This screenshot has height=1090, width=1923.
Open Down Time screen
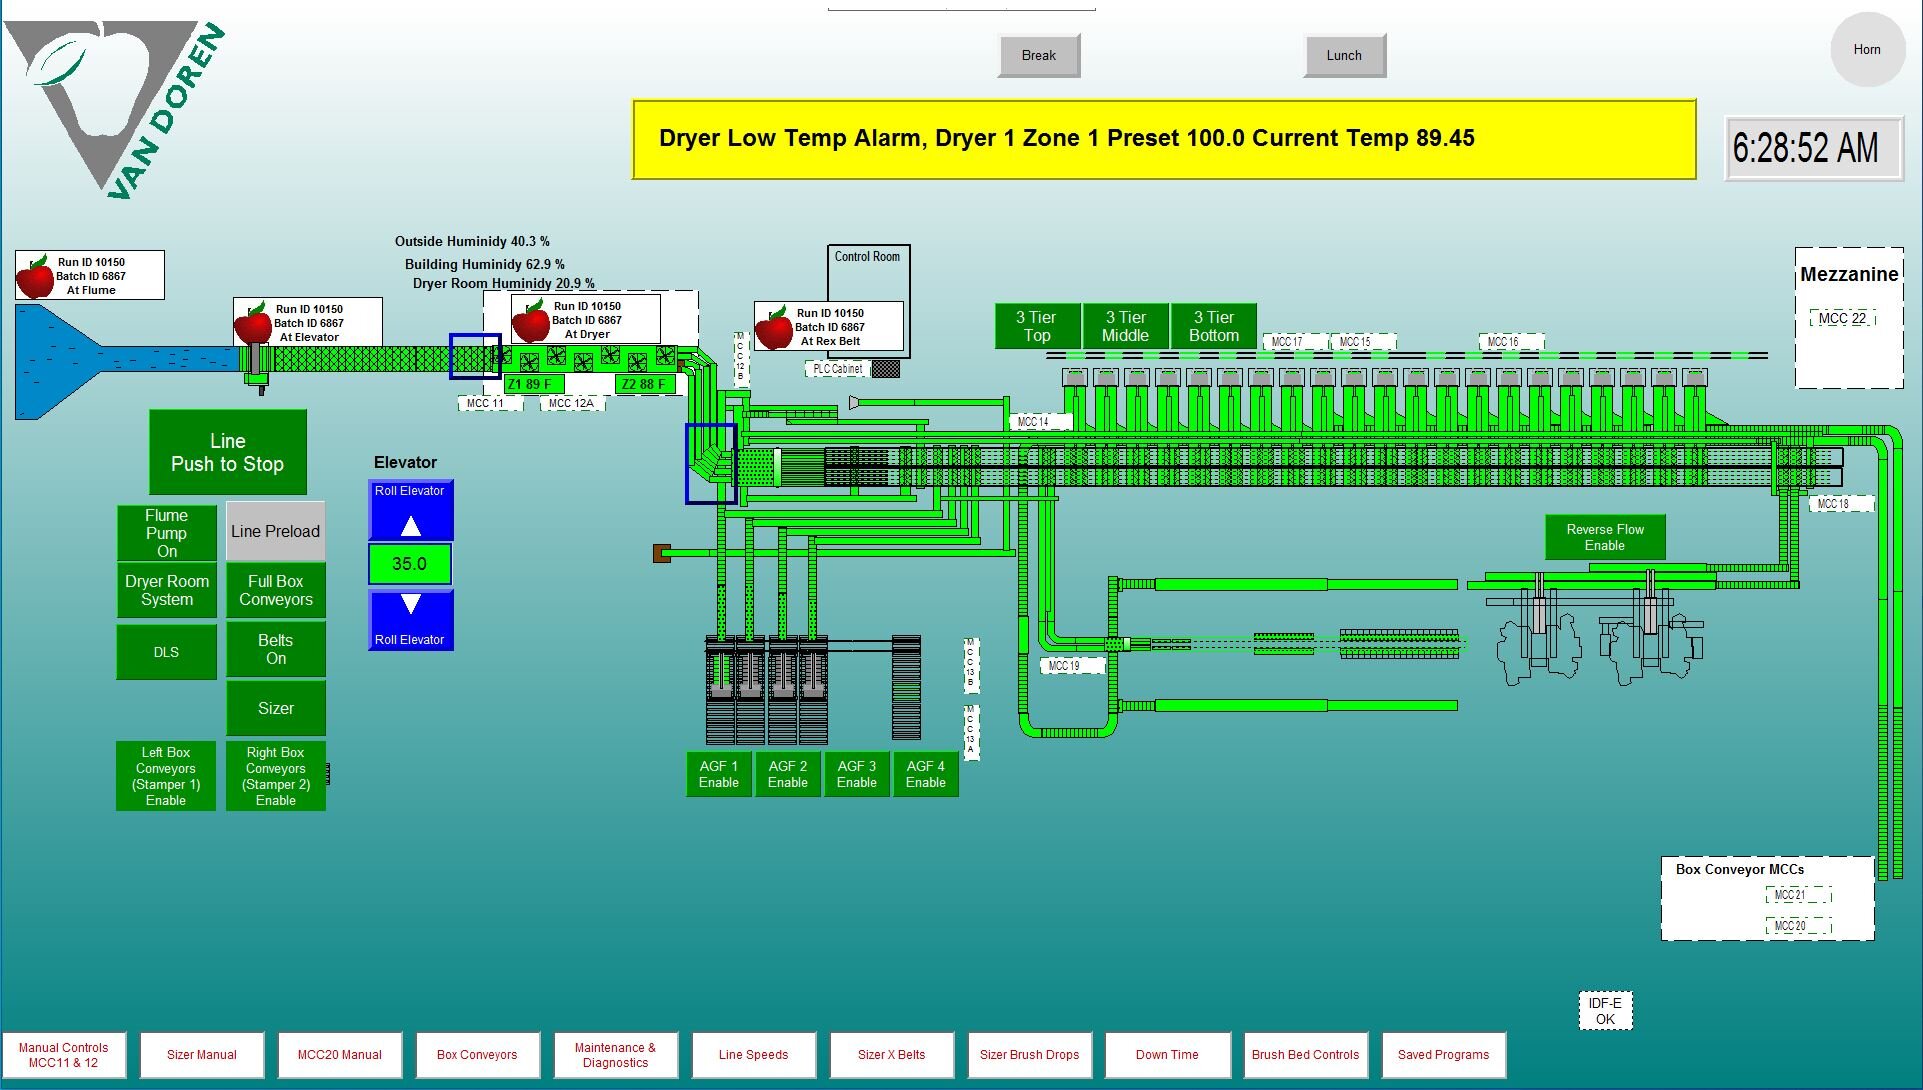1167,1055
